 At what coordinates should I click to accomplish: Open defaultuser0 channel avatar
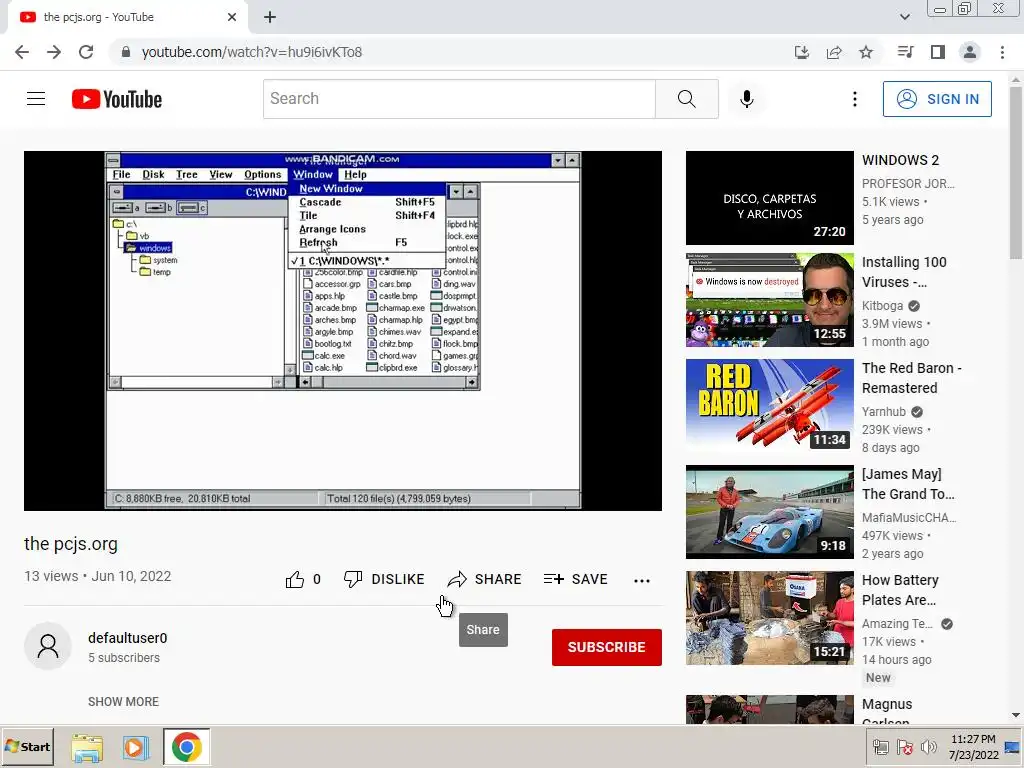pos(48,646)
